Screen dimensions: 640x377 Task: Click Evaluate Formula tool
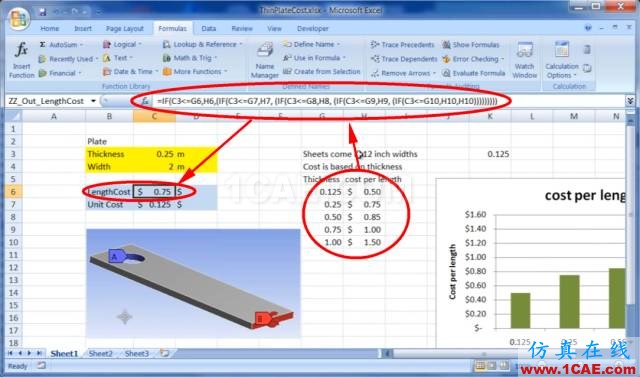tap(474, 73)
